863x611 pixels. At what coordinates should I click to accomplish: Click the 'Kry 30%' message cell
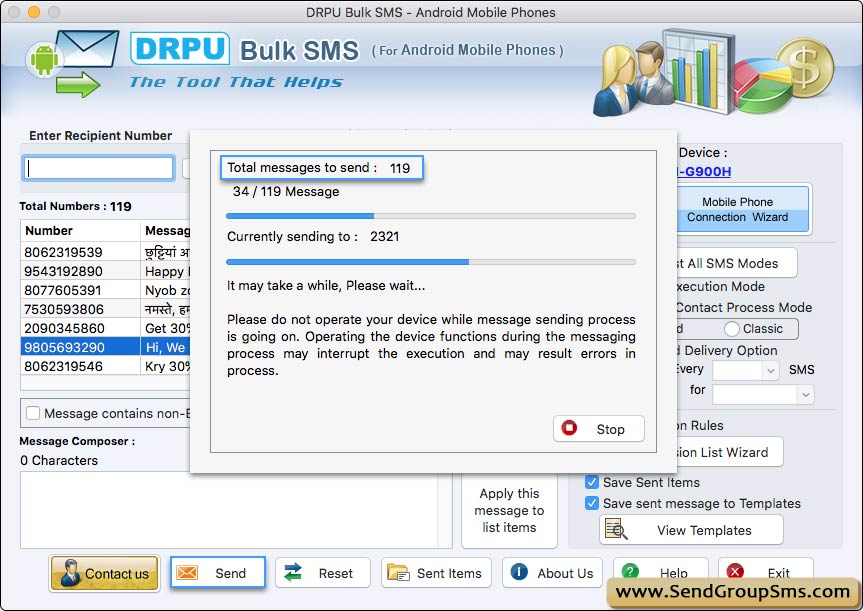tap(166, 366)
